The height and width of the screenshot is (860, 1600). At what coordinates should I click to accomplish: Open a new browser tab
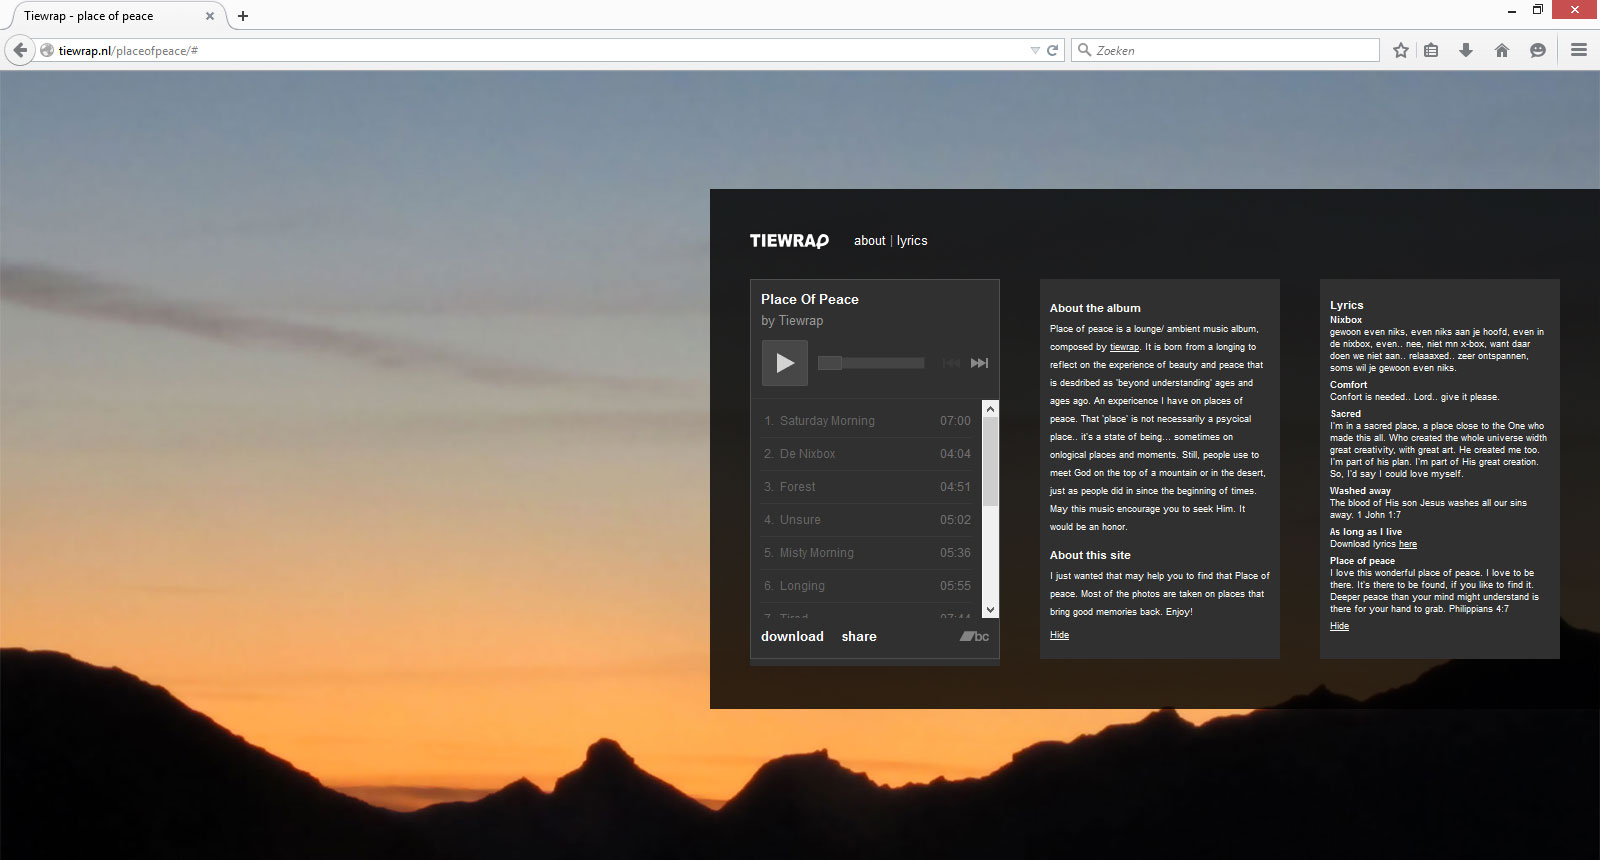coord(243,16)
